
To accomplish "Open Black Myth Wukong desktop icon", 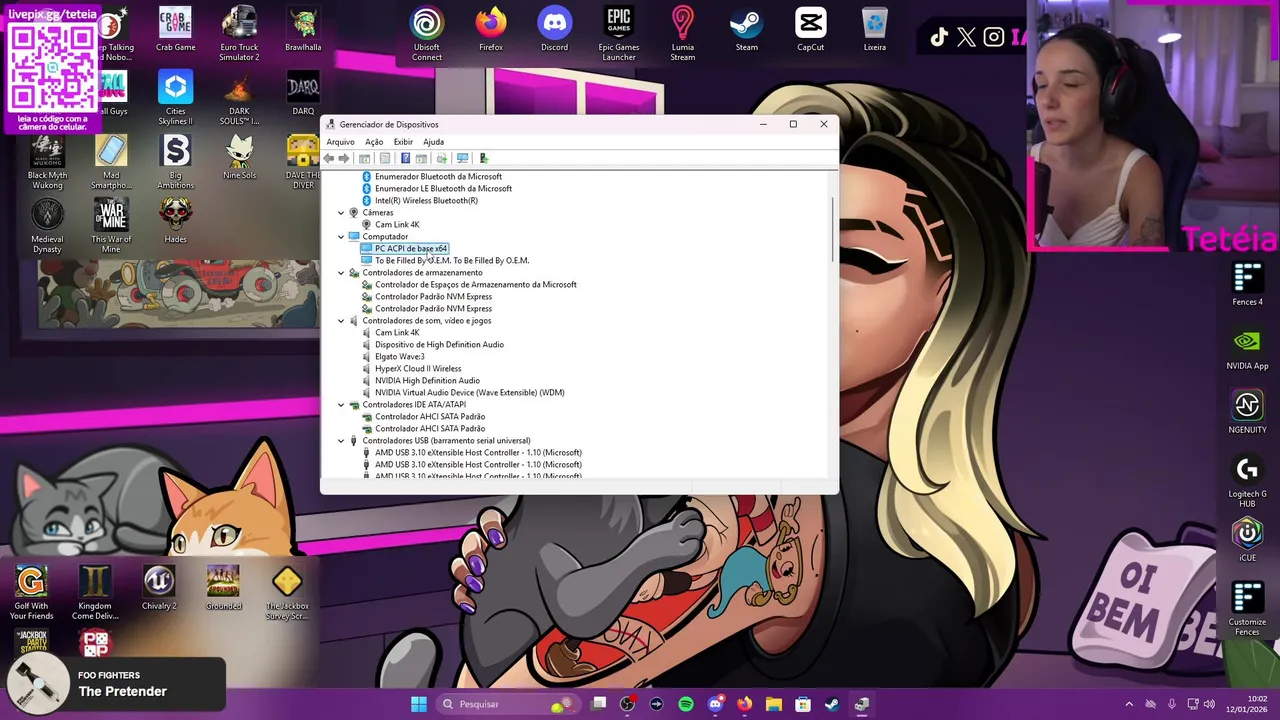I will pos(47,162).
